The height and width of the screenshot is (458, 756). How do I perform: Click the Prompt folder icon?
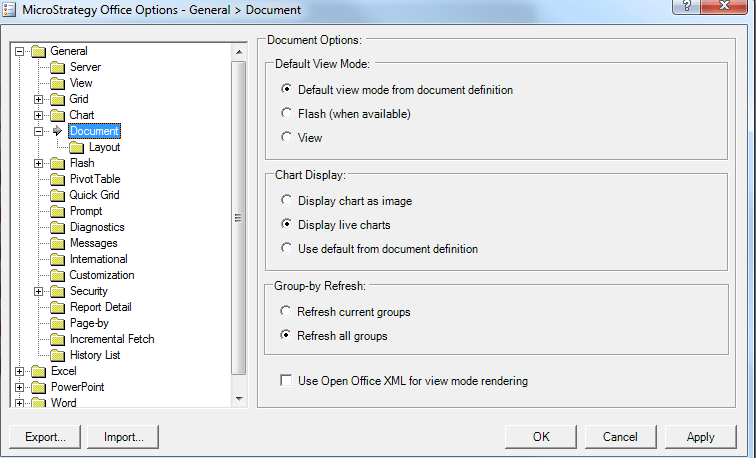pos(57,211)
